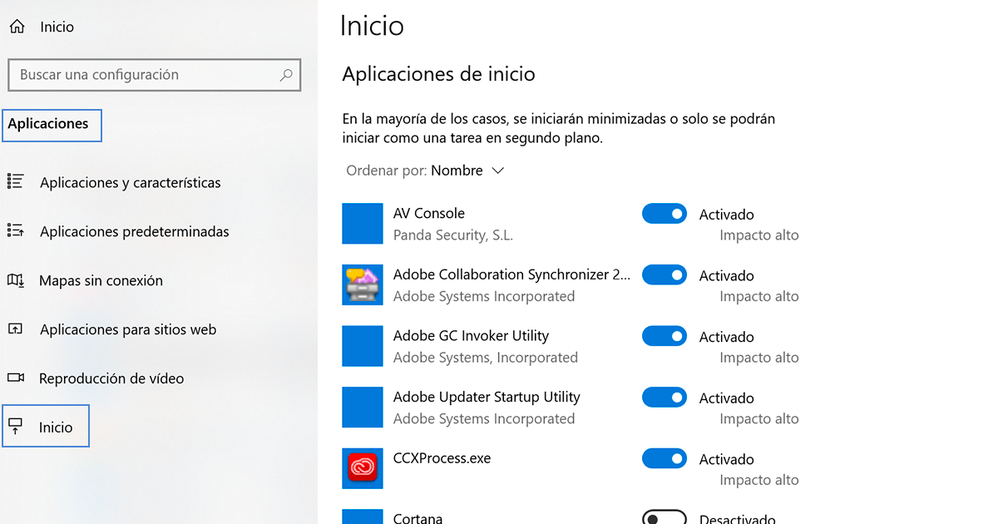Click the startup icon beside sidebar Inicio

point(15,427)
